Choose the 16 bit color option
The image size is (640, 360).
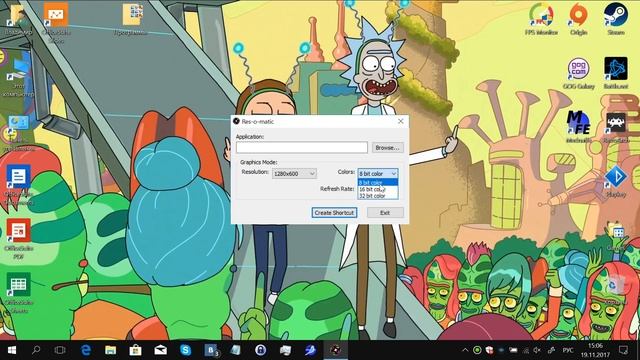378,189
